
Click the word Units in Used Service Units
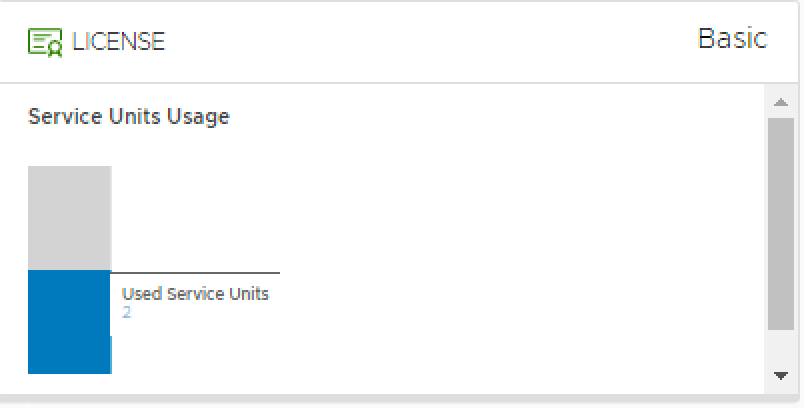[249, 294]
